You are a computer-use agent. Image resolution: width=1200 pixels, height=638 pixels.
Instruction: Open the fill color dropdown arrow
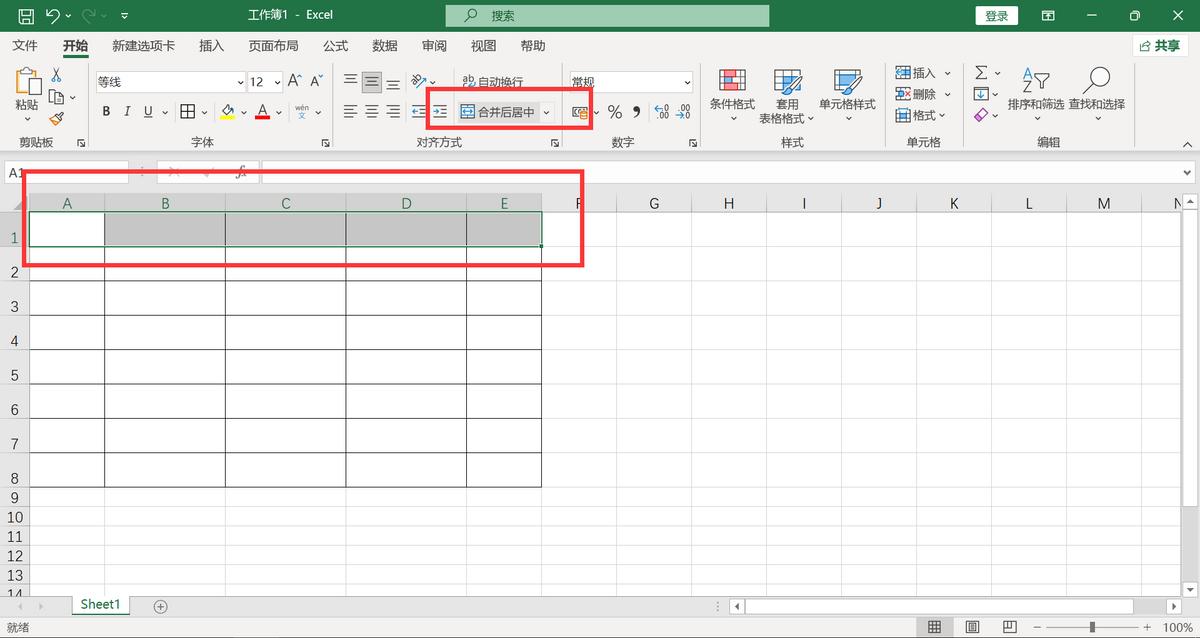click(x=243, y=111)
